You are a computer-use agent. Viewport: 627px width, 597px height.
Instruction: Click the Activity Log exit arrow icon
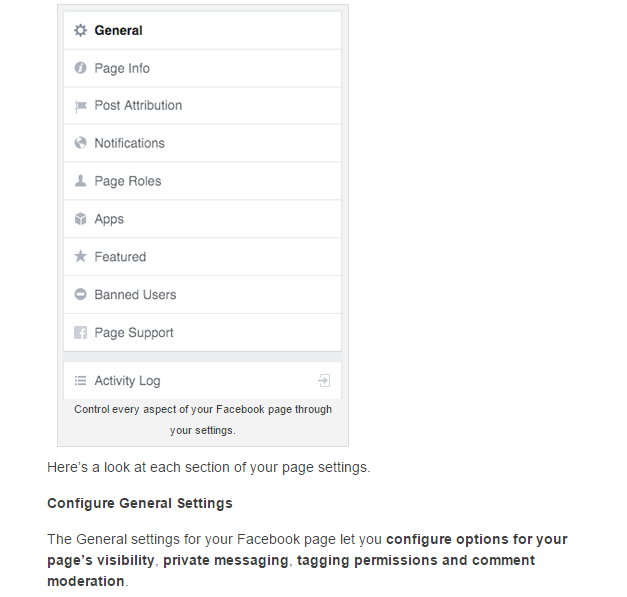pyautogui.click(x=324, y=381)
